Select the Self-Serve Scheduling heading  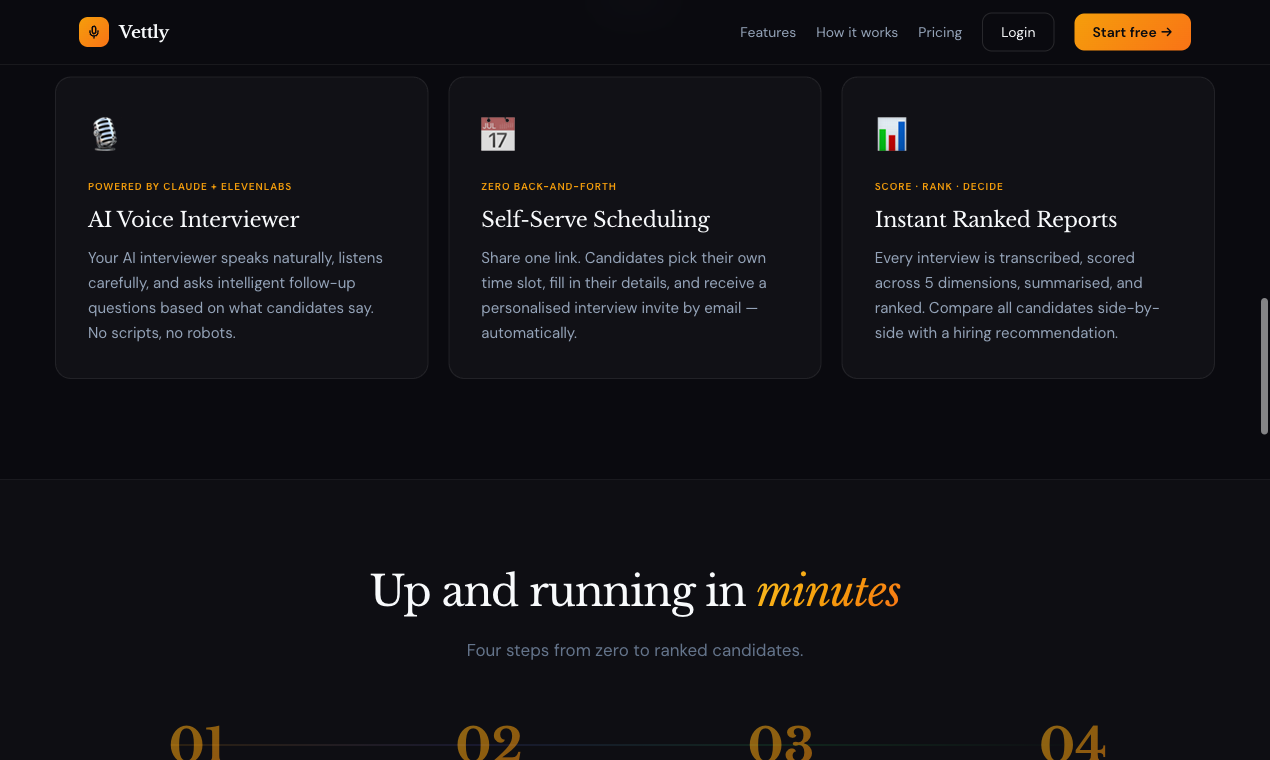595,220
